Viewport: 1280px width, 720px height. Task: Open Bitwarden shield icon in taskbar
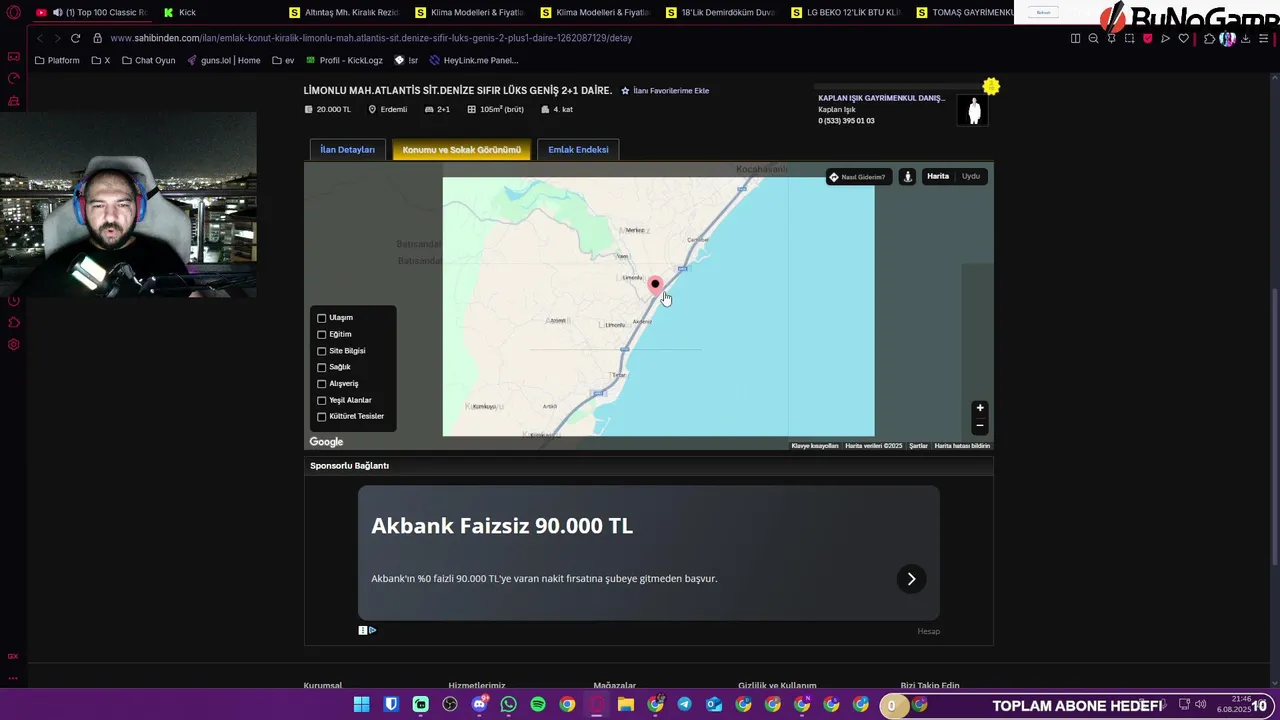click(391, 705)
